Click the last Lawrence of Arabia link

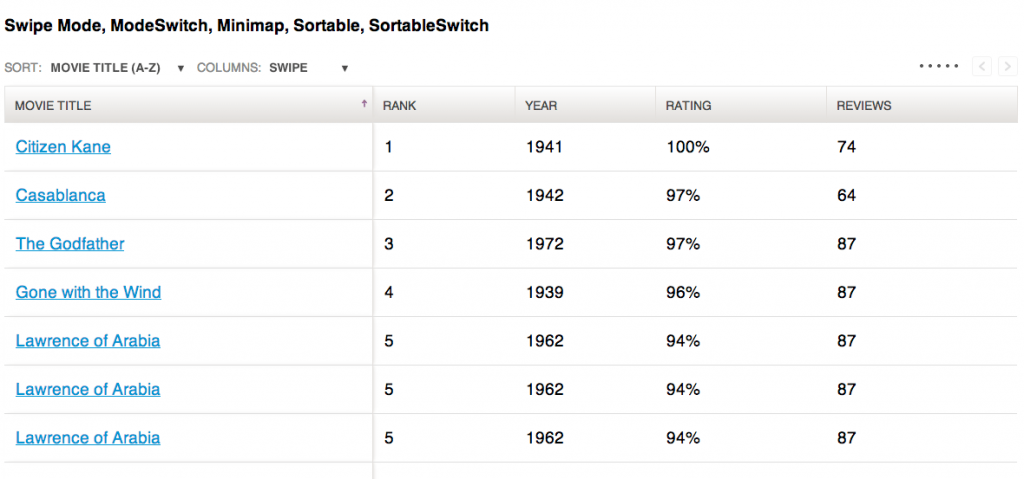88,437
